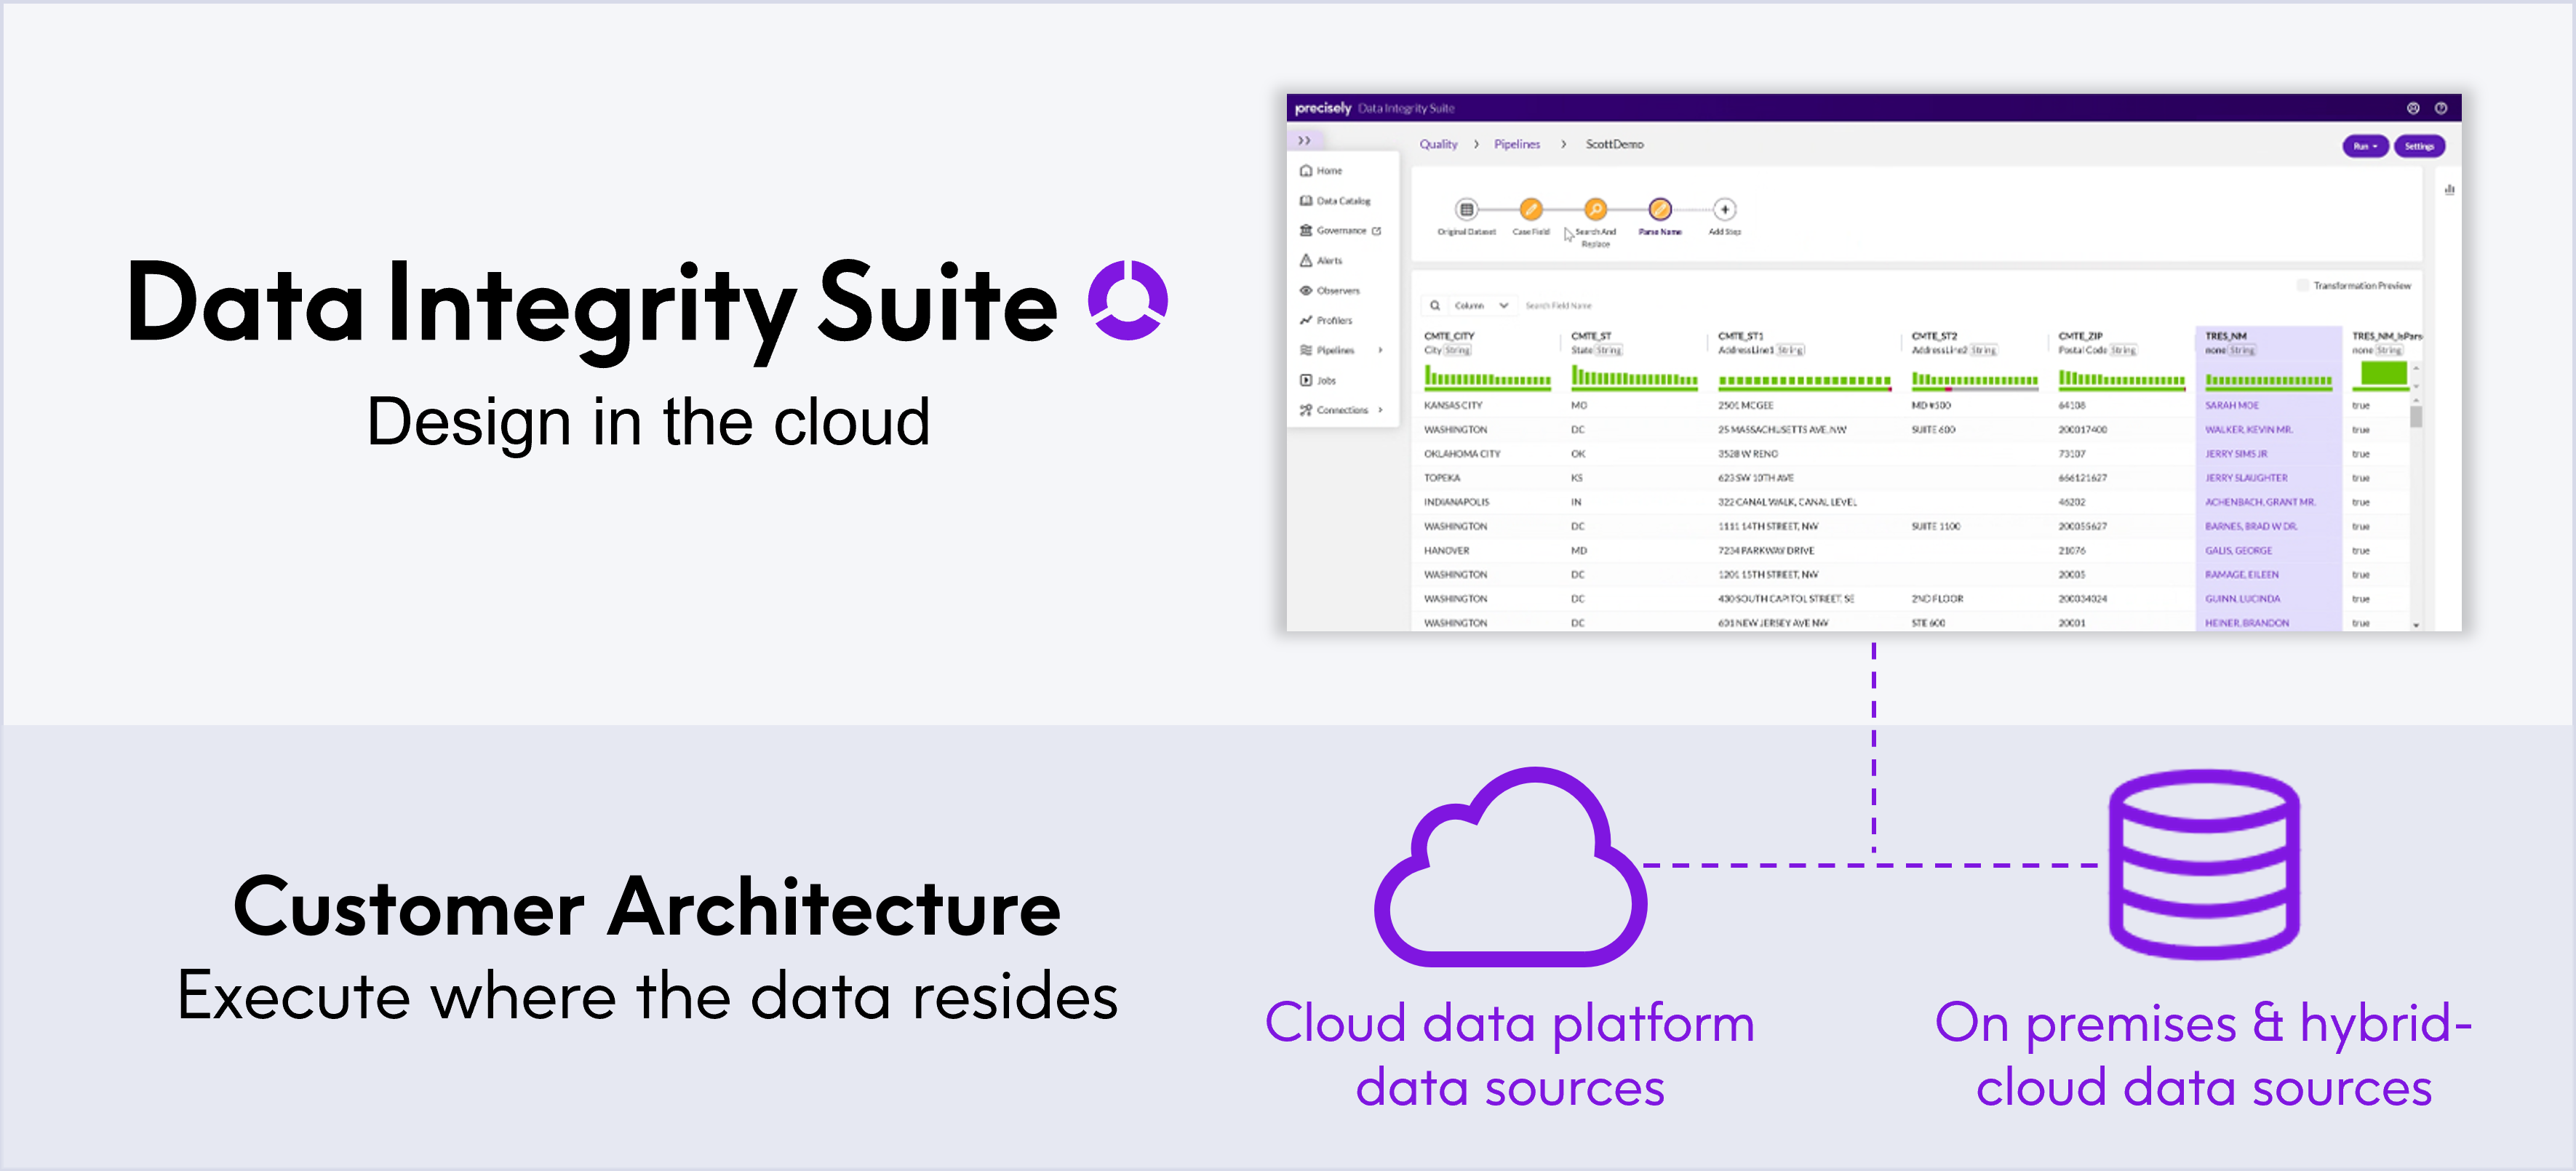2576x1171 pixels.
Task: Click the OKLAHOMA CITY cell
Action: [1462, 454]
